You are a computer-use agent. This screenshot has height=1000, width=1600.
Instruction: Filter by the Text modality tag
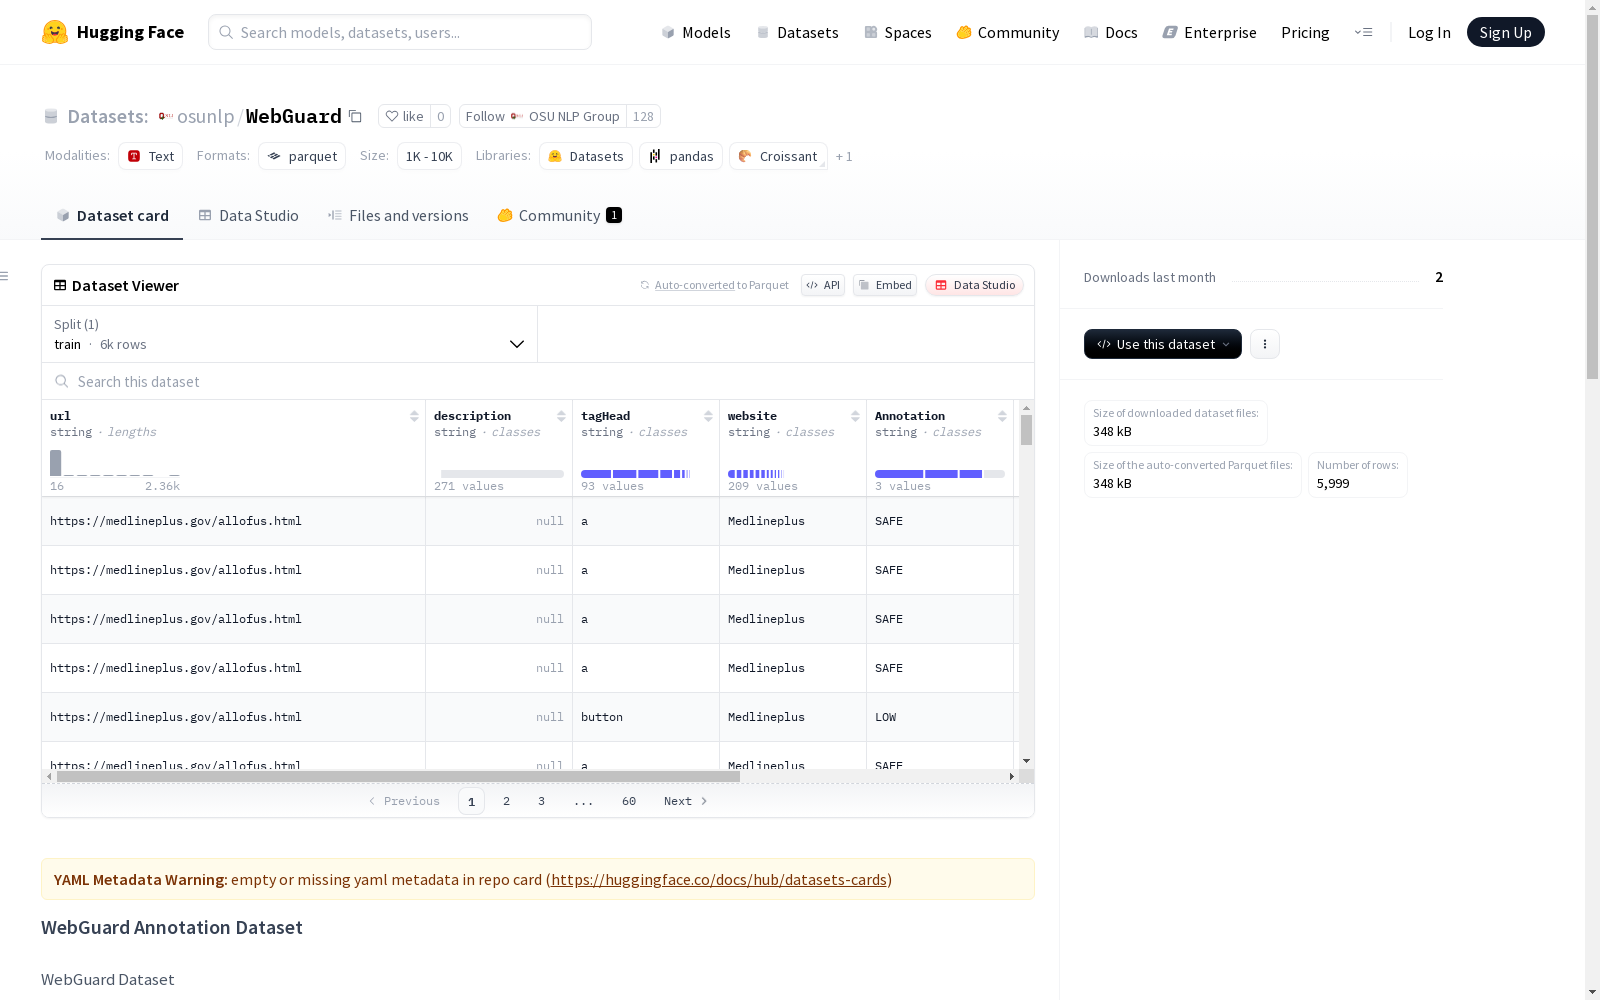click(151, 156)
